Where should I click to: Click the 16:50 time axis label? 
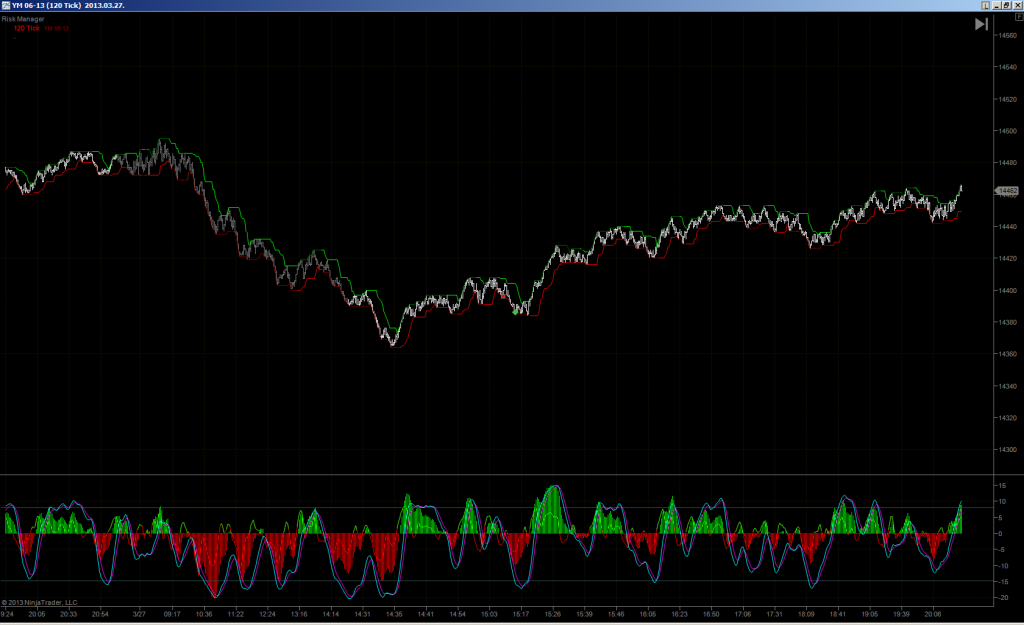pyautogui.click(x=711, y=614)
